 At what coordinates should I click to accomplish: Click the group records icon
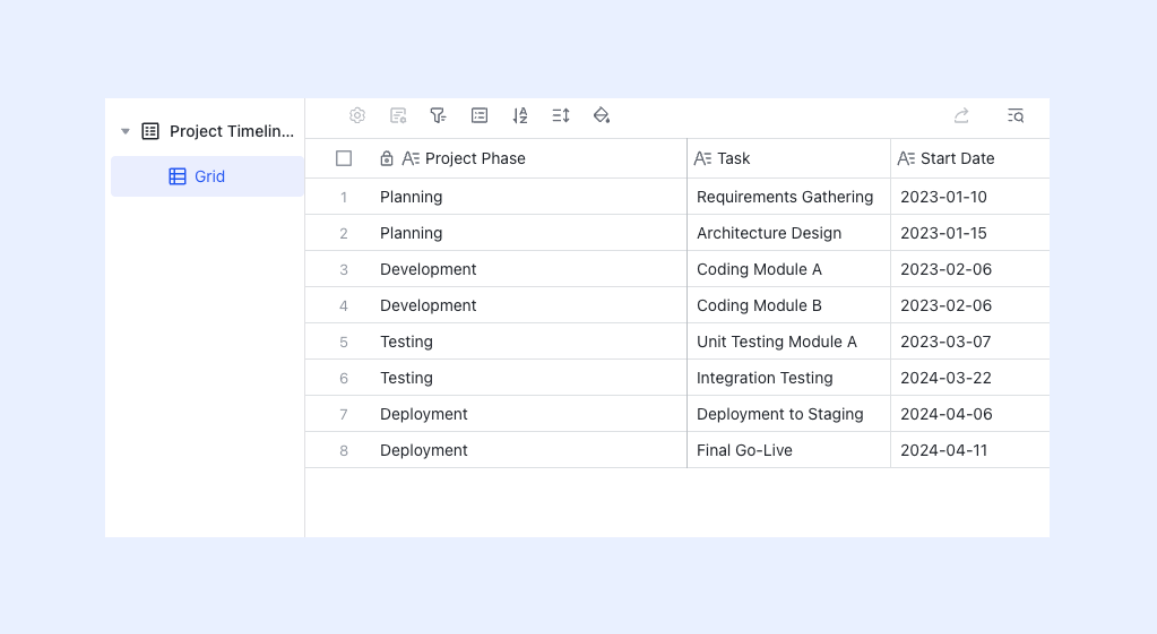point(480,115)
